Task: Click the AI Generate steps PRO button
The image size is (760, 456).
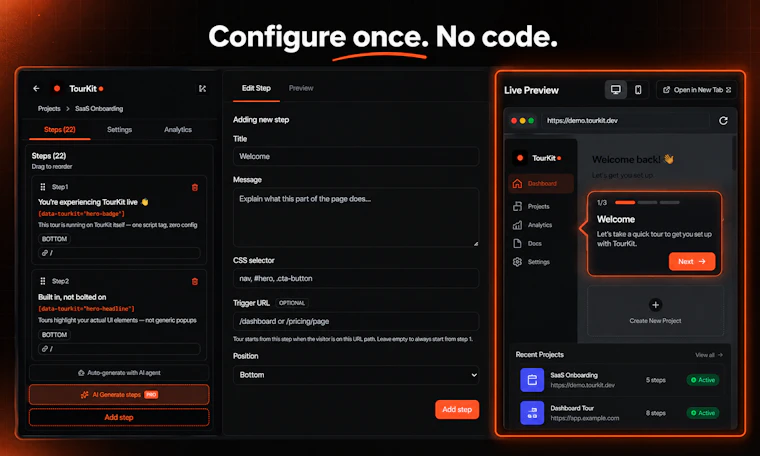Action: 119,394
